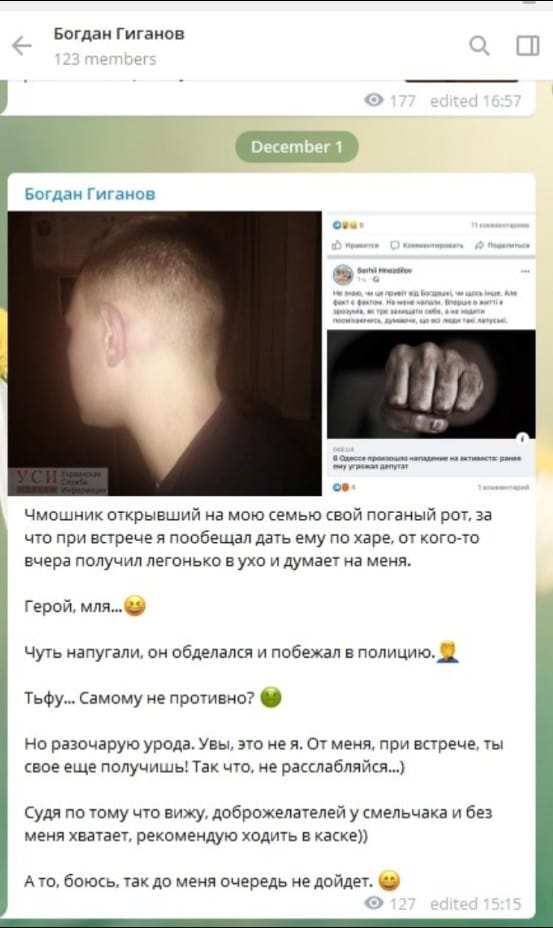Image resolution: width=553 pixels, height=928 pixels.
Task: Click the УСИ watermark on the photo
Action: tap(59, 481)
